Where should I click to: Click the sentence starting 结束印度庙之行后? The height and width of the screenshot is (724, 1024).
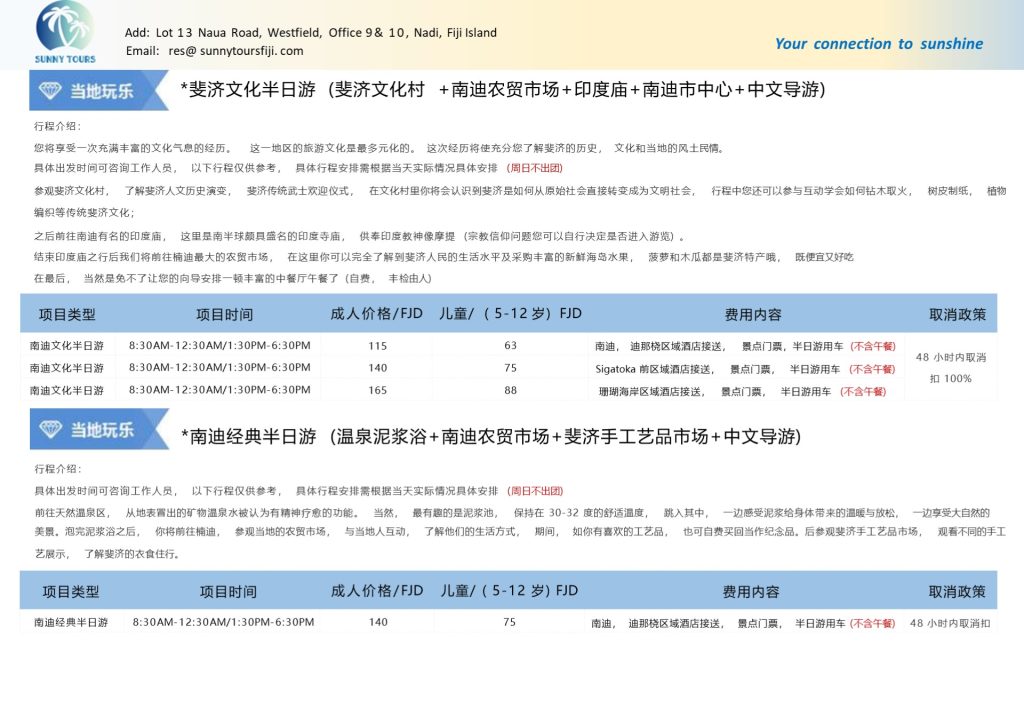[443, 257]
